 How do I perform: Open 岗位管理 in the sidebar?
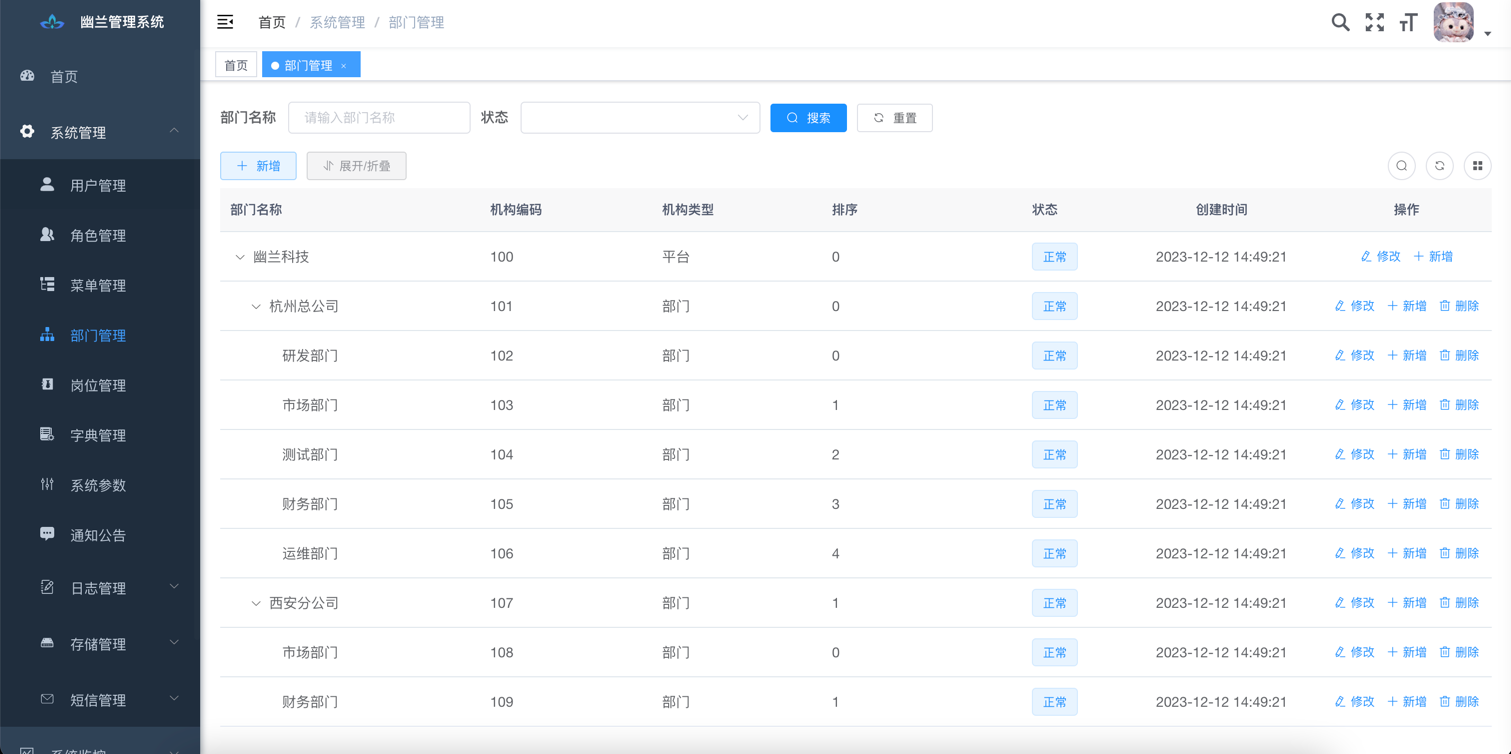(x=100, y=385)
